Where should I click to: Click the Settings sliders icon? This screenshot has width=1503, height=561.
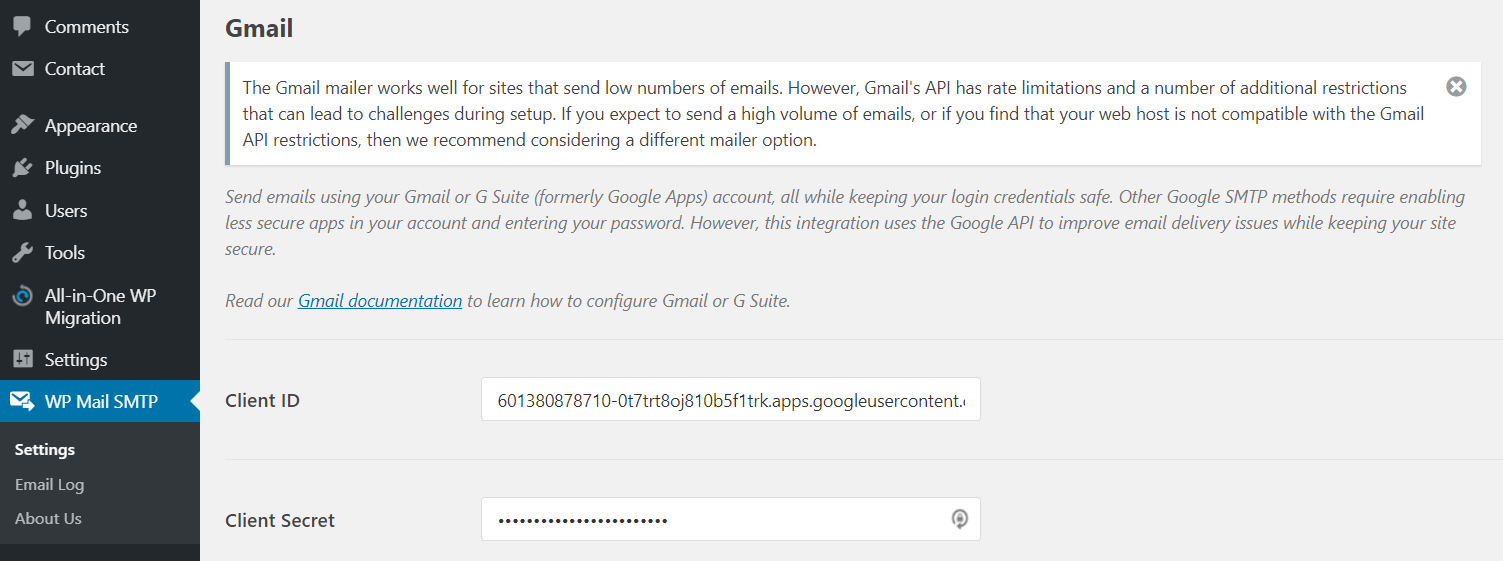coord(22,359)
